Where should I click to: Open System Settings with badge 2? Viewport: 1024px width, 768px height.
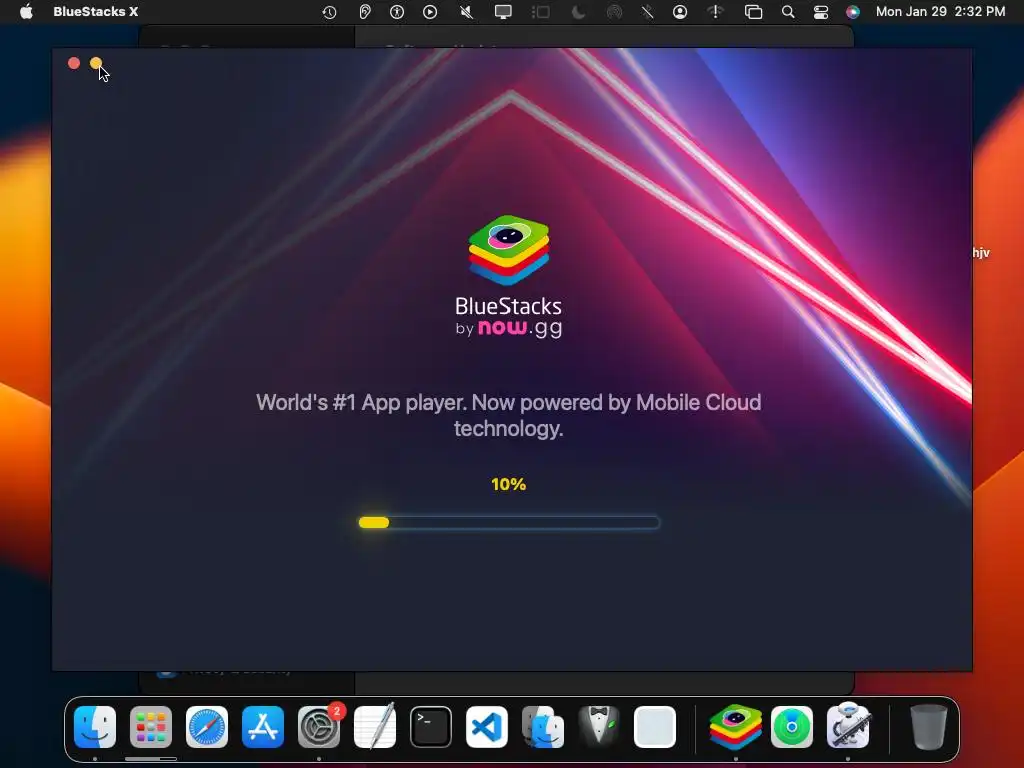pyautogui.click(x=319, y=727)
